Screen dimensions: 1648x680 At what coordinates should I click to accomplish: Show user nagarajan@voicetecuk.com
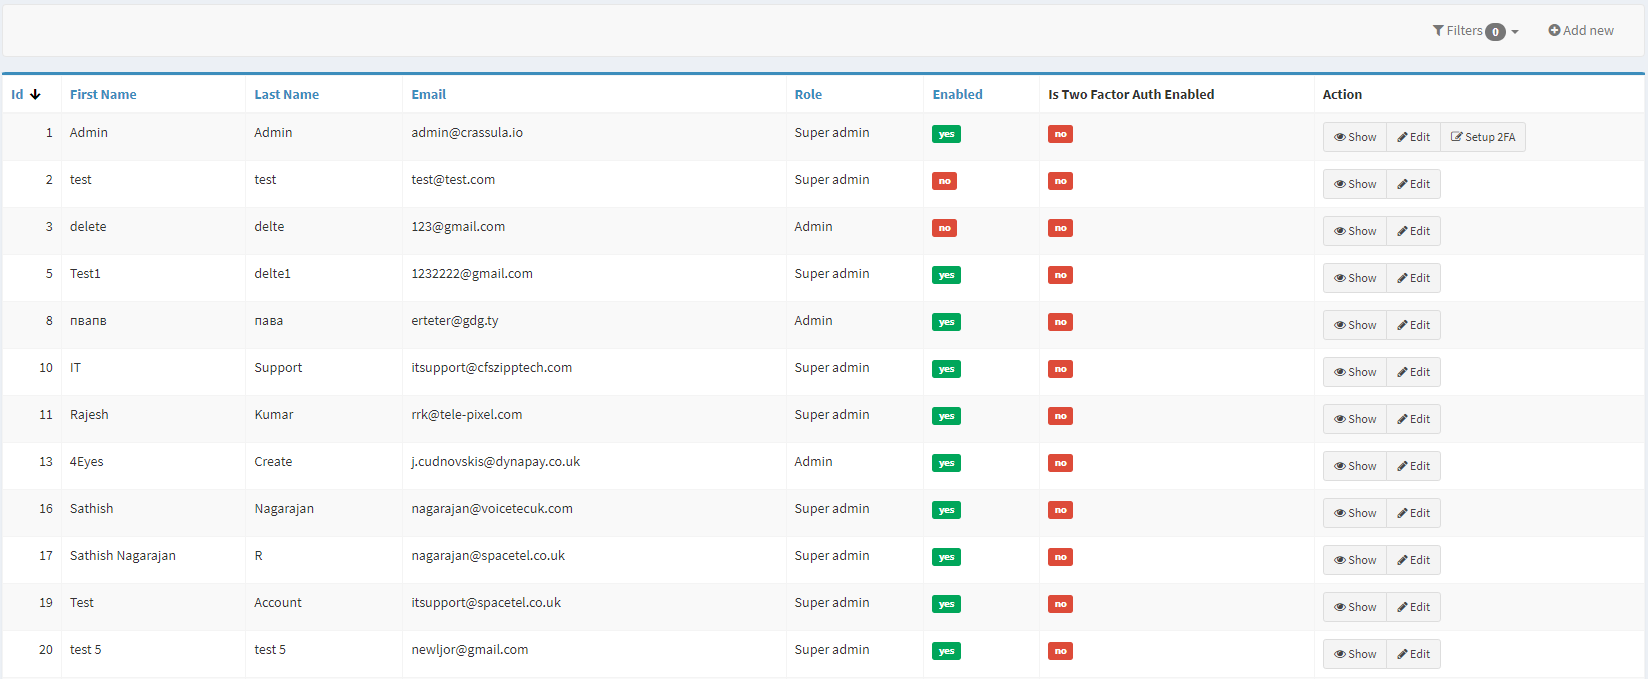tap(1354, 513)
